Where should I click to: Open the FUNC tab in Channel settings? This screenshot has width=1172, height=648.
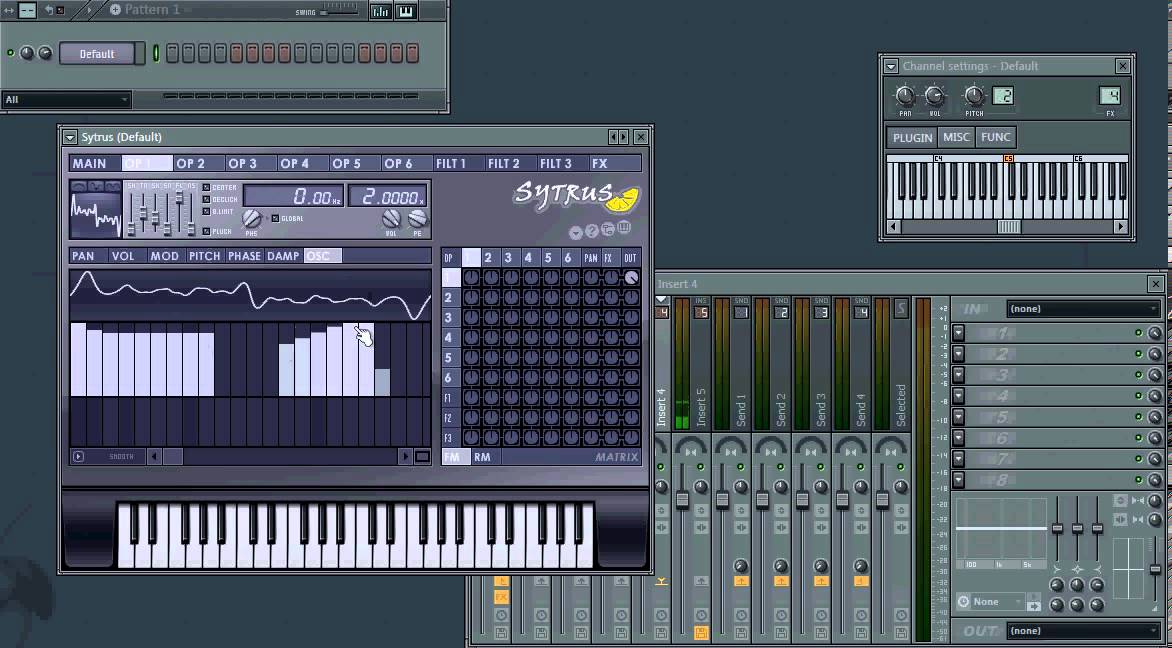[x=996, y=138]
